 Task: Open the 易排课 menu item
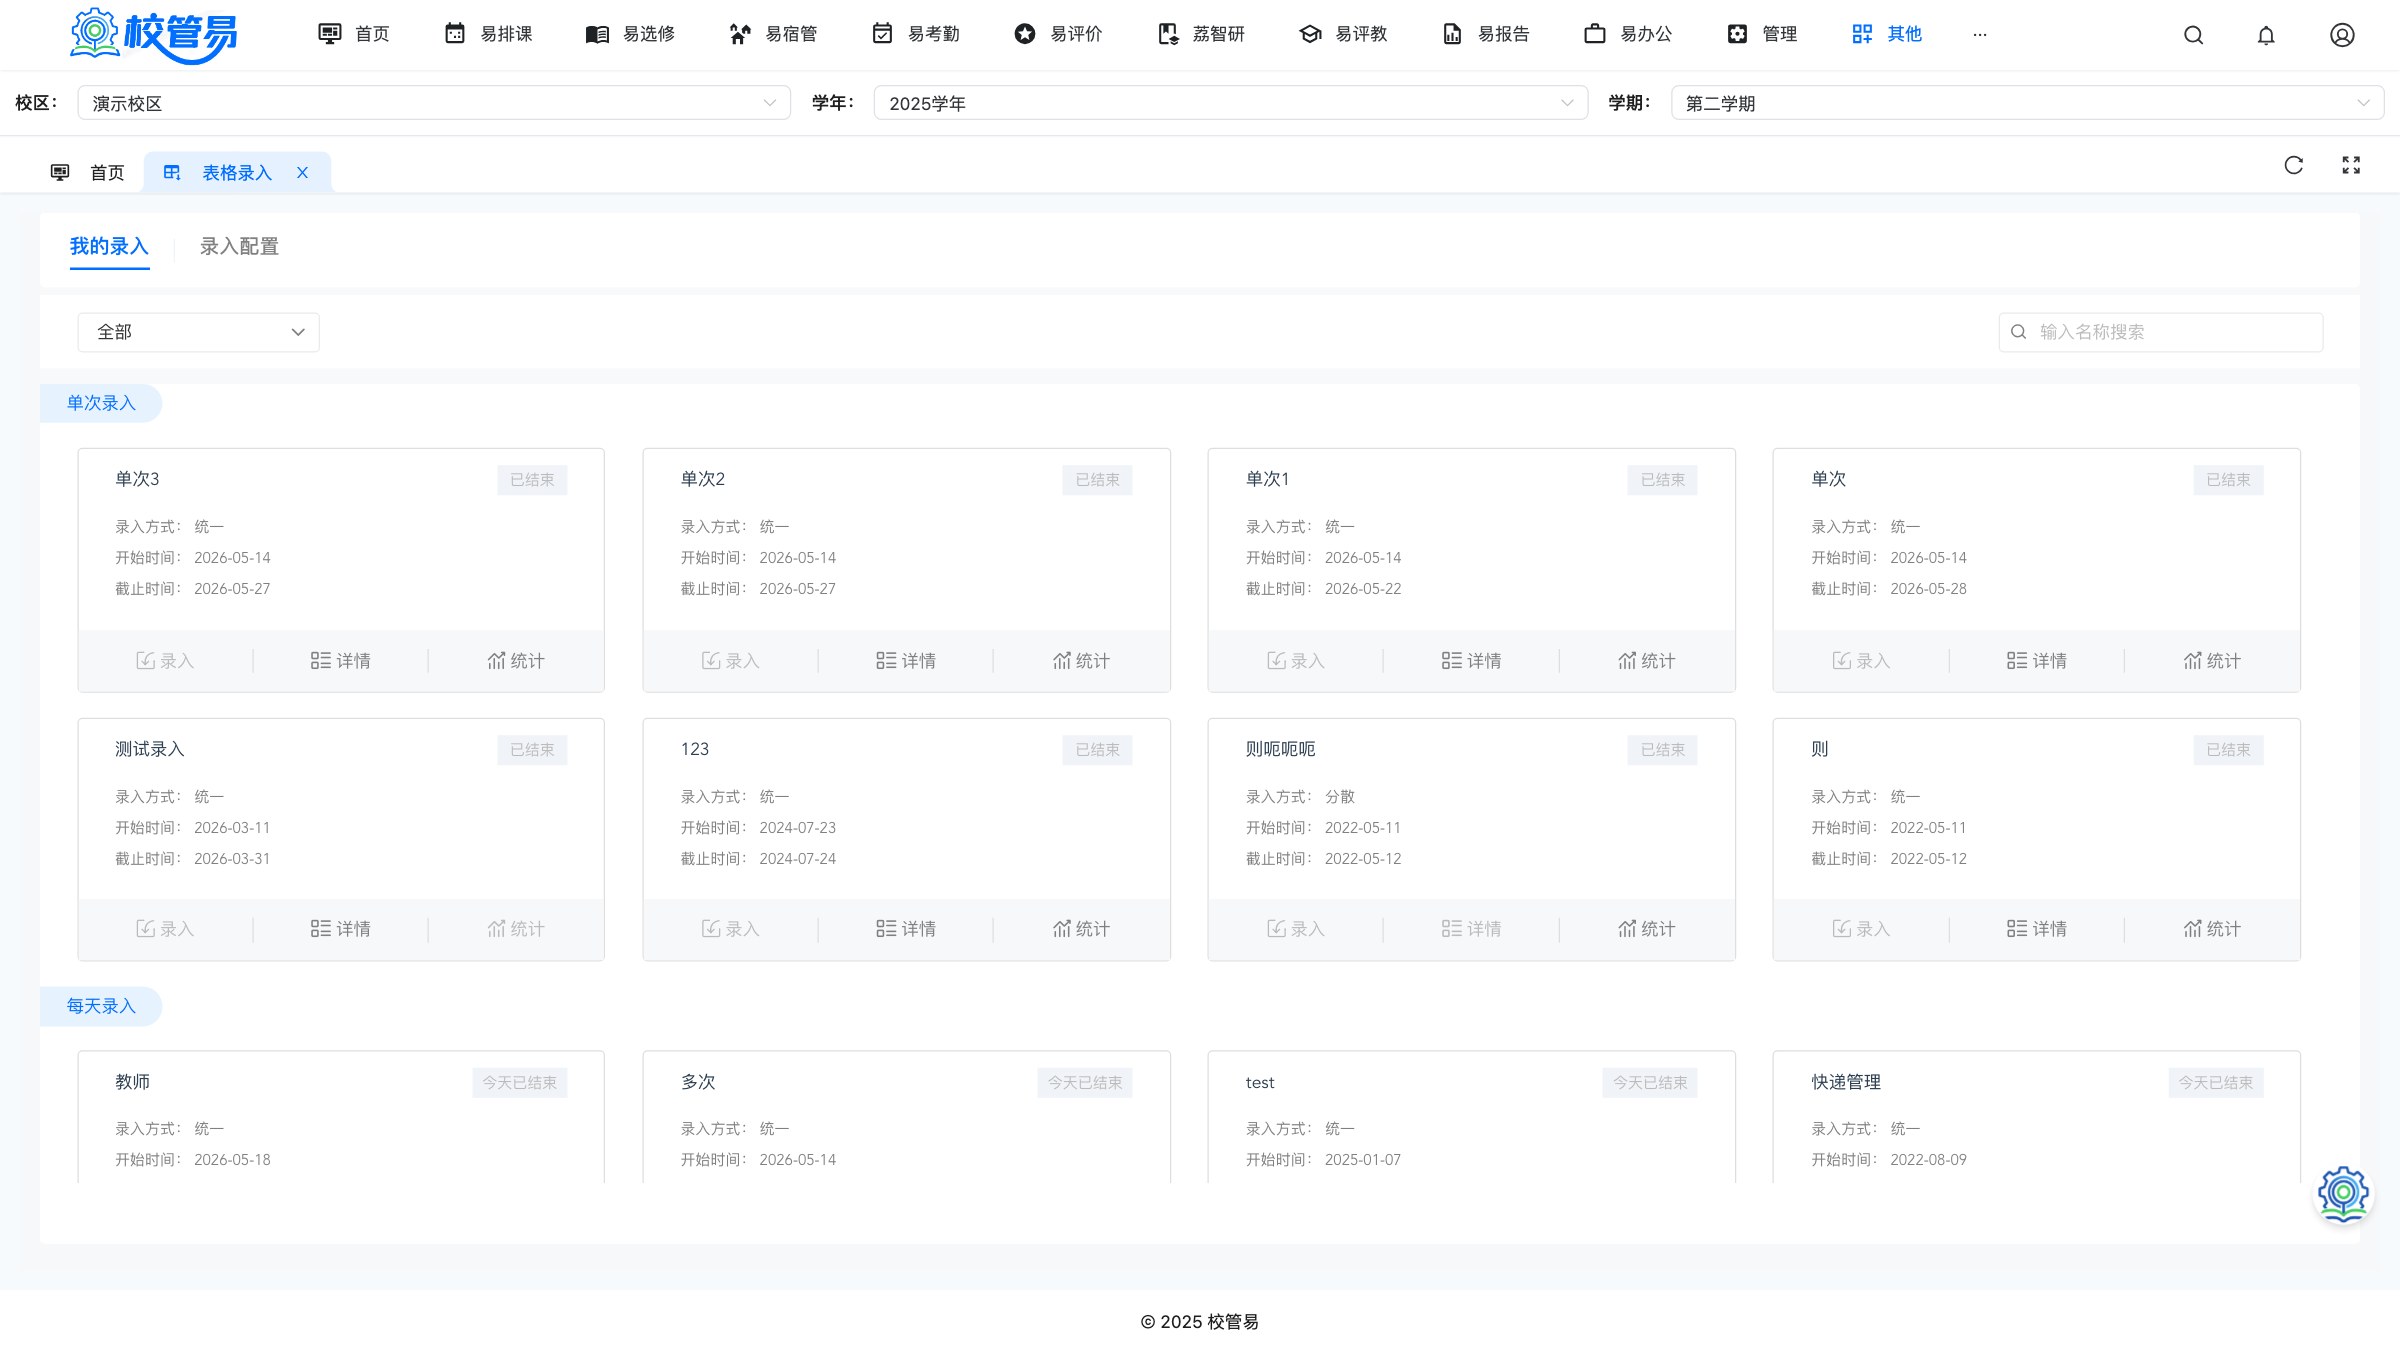click(x=488, y=34)
